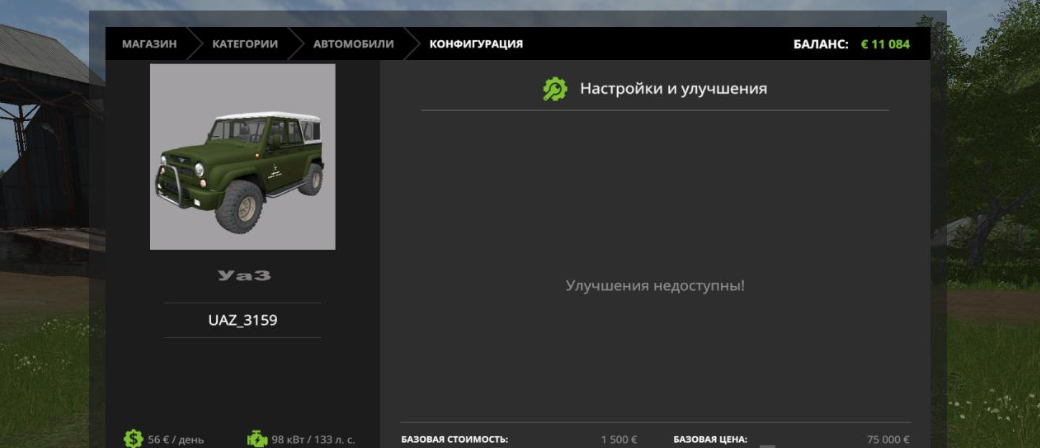Select the Конфигурация breadcrumb step

[x=475, y=44]
